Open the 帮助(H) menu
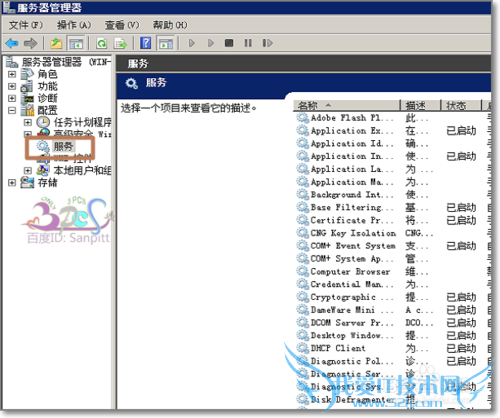Viewport: 500px width, 418px height. click(170, 25)
